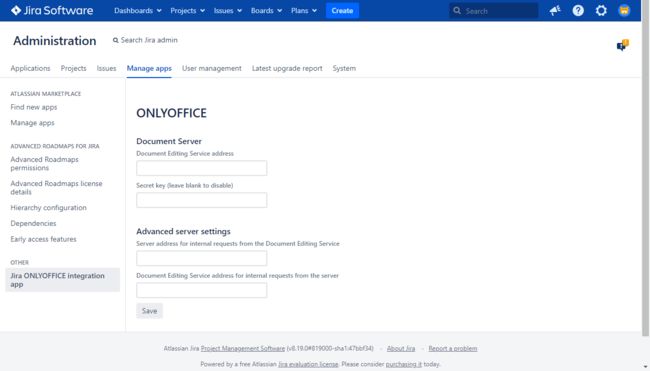Click the Save button
This screenshot has height=371, width=650.
(x=149, y=311)
